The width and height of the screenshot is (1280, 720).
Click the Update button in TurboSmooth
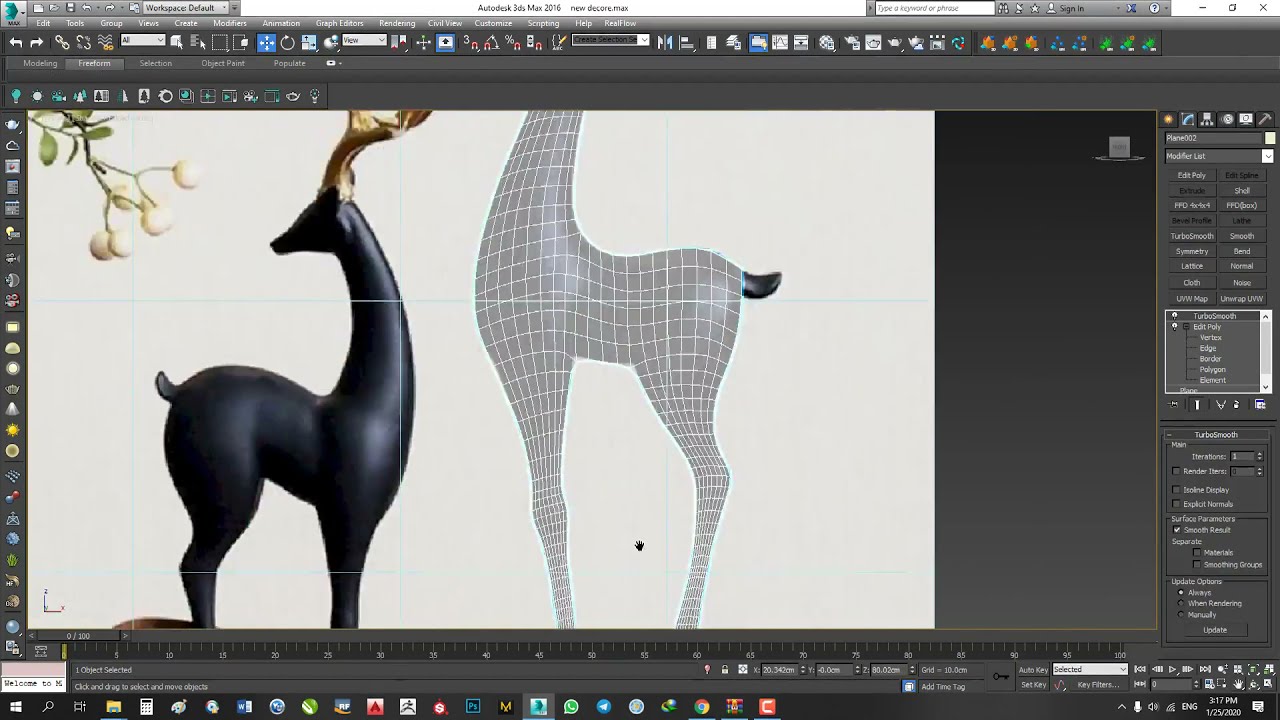(x=1215, y=630)
